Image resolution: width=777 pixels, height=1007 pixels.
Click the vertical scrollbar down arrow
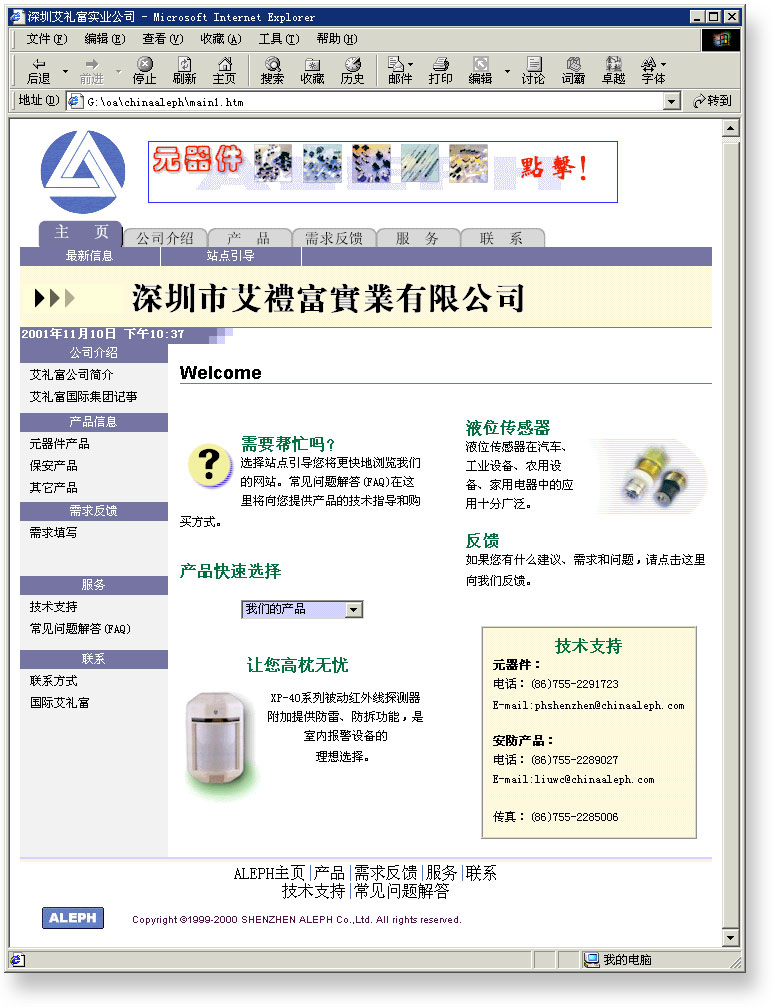point(730,937)
